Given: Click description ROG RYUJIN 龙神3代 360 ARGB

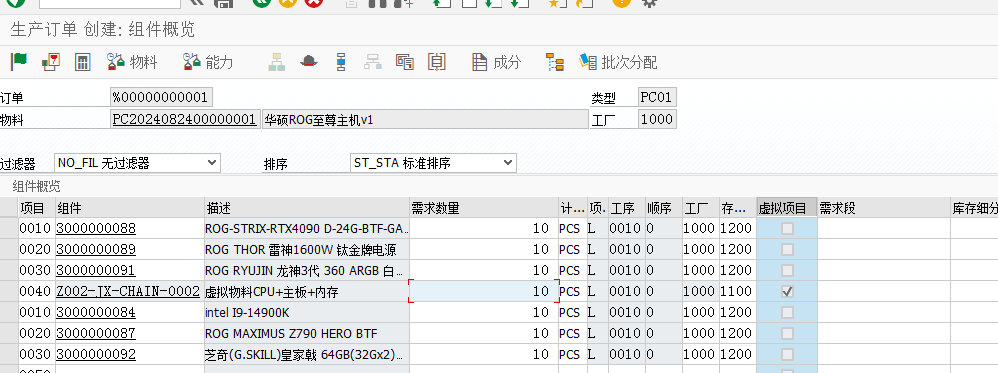Looking at the screenshot, I should point(307,270).
